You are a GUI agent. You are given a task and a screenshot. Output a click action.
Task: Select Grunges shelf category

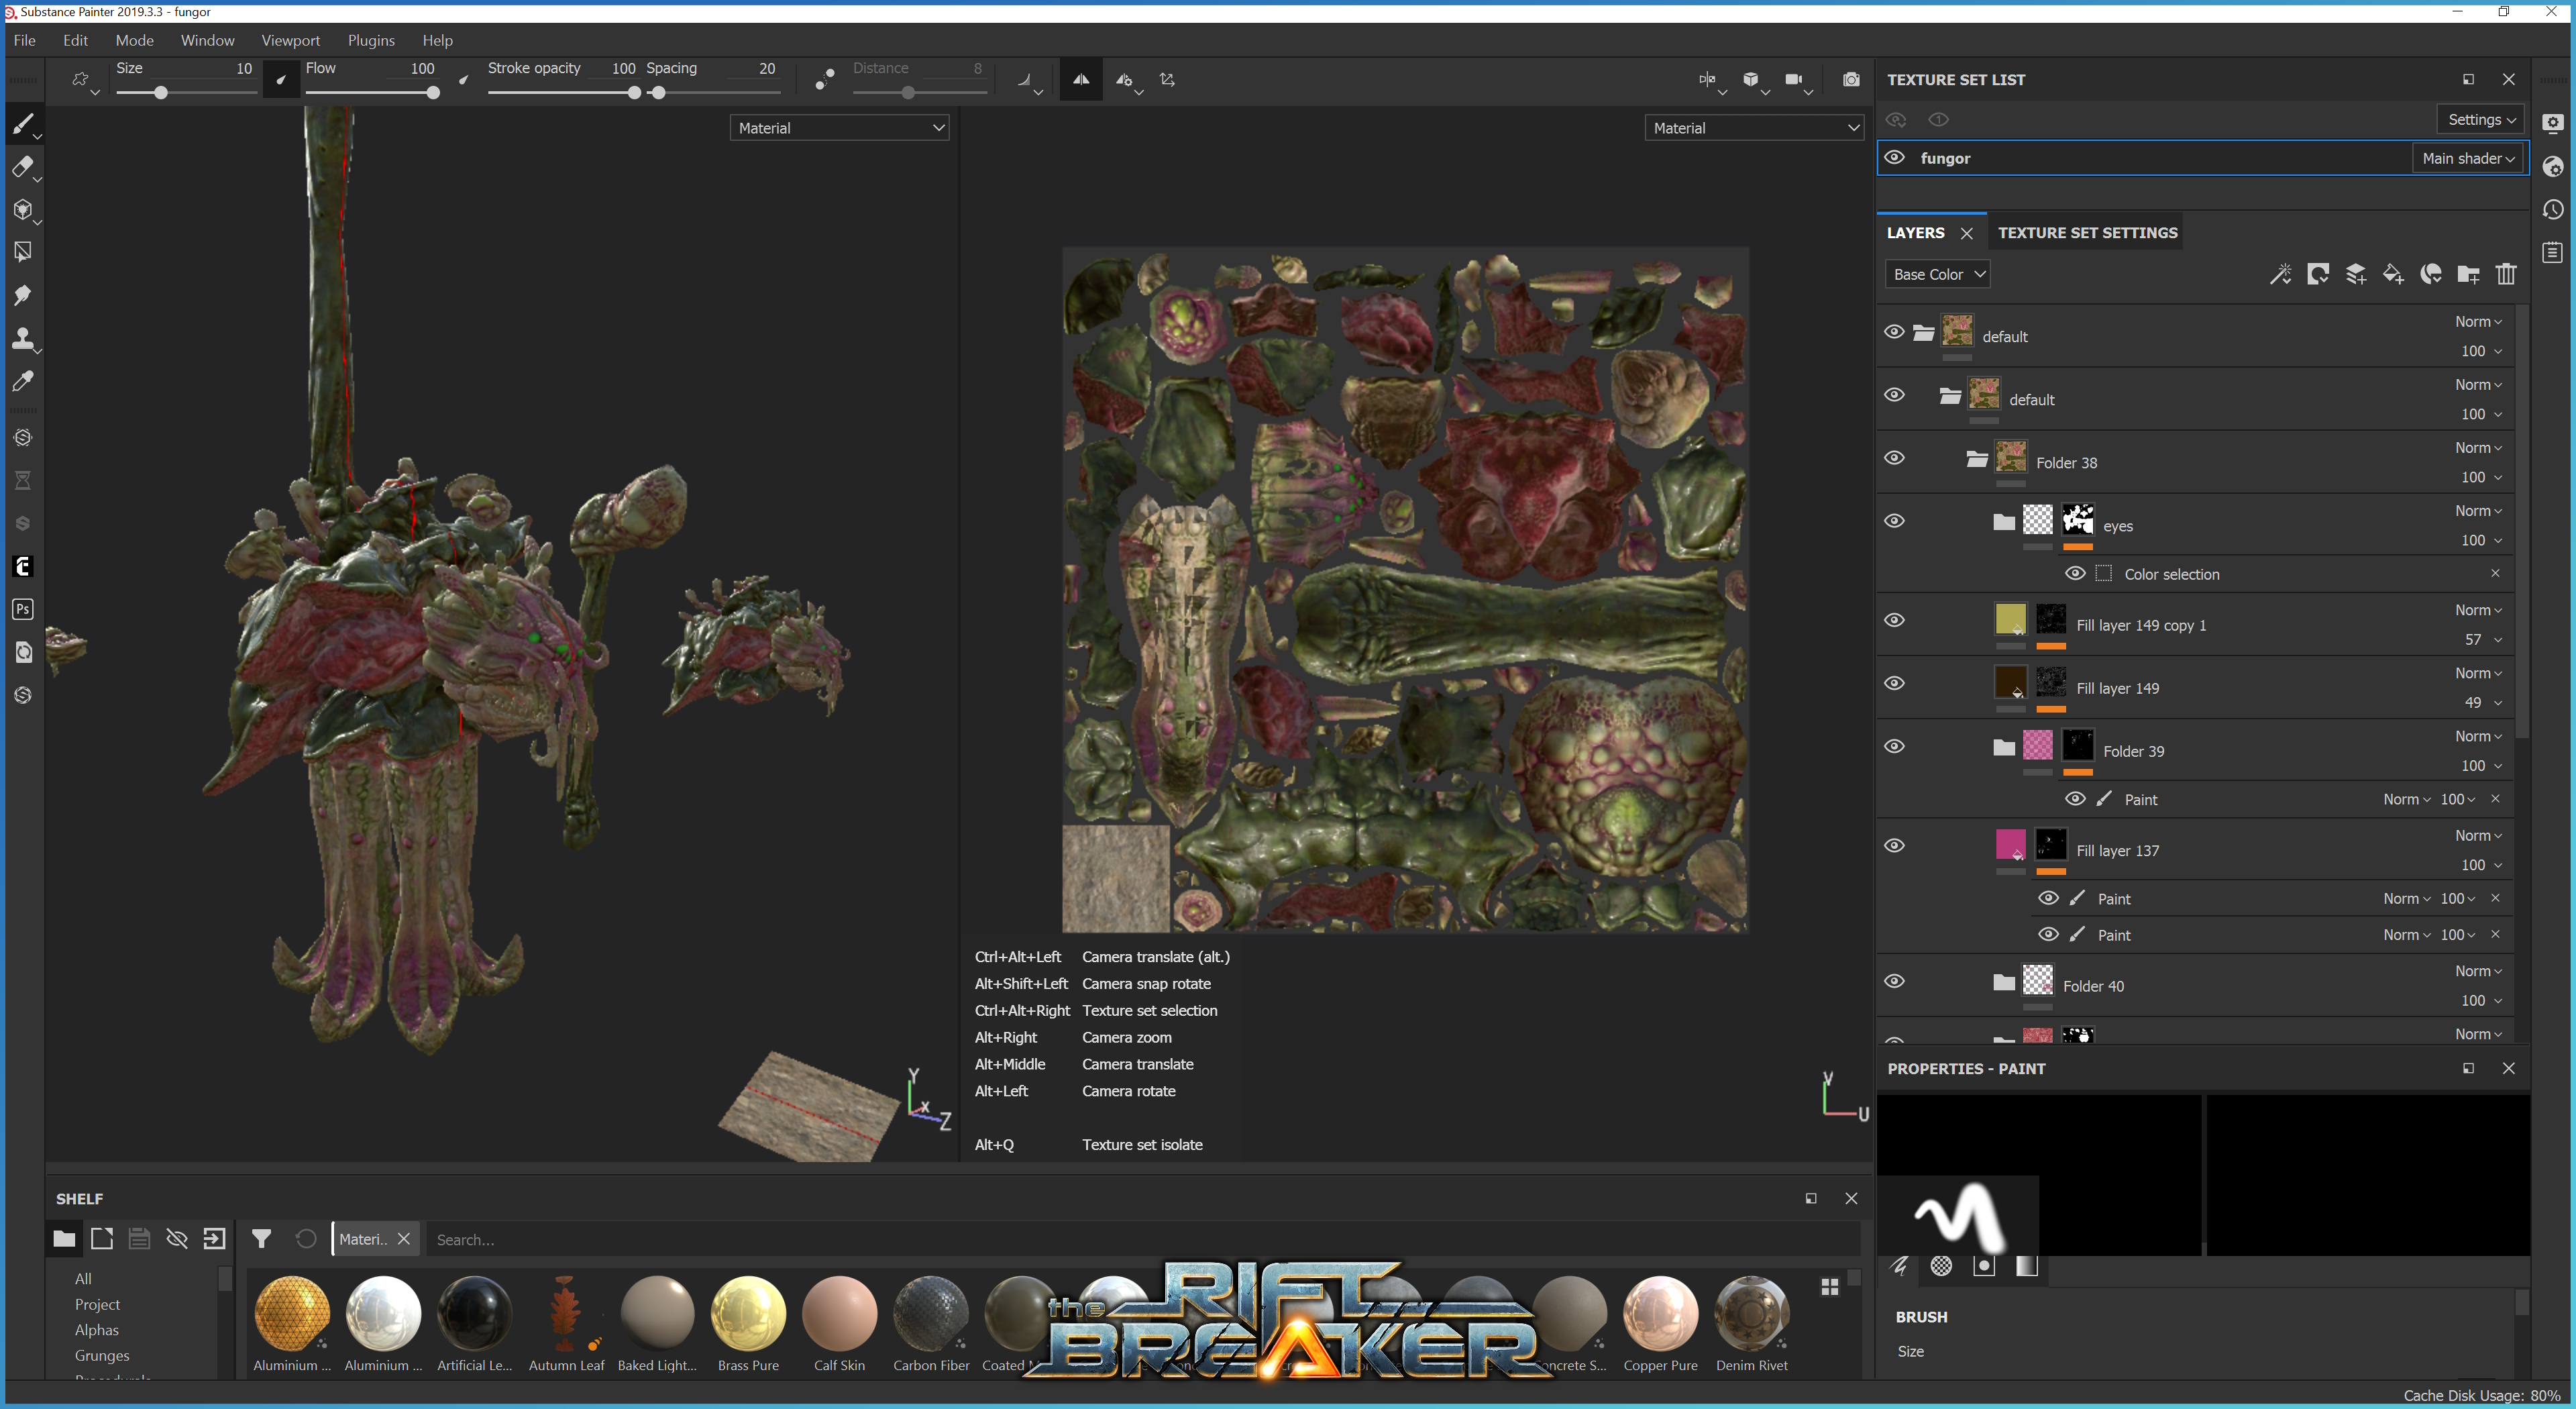[102, 1355]
